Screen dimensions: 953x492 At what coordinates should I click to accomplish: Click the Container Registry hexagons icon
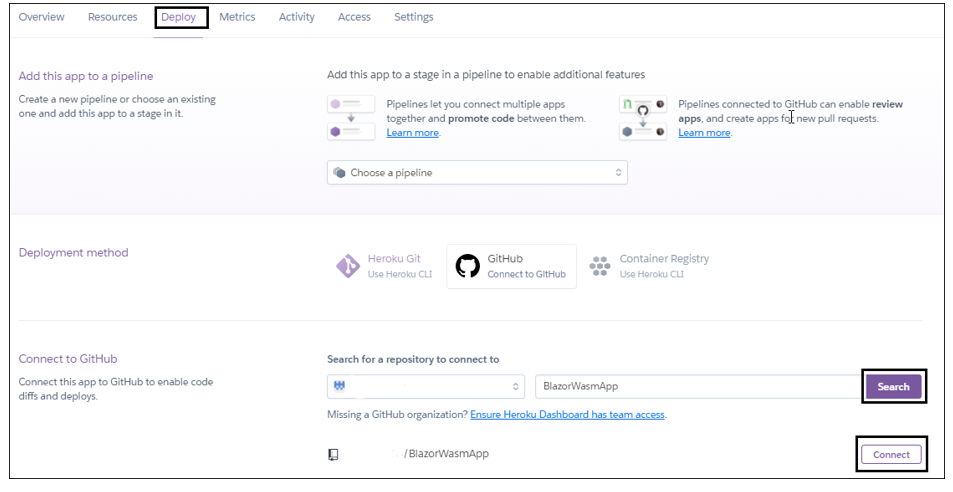[x=600, y=266]
